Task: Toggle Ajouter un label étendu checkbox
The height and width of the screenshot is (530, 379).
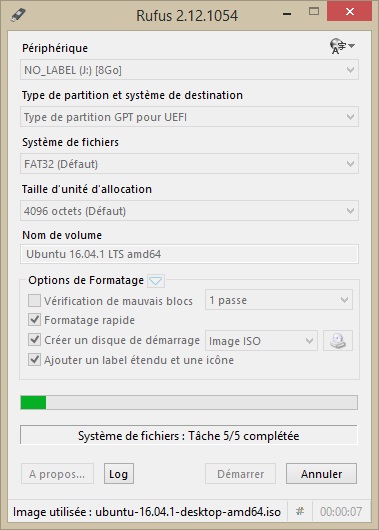Action: 34,360
